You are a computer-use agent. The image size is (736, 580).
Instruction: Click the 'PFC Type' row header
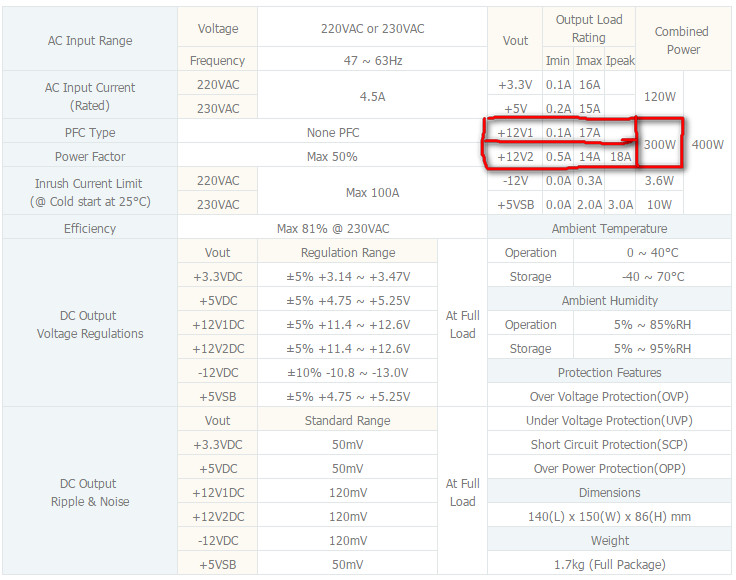click(90, 132)
